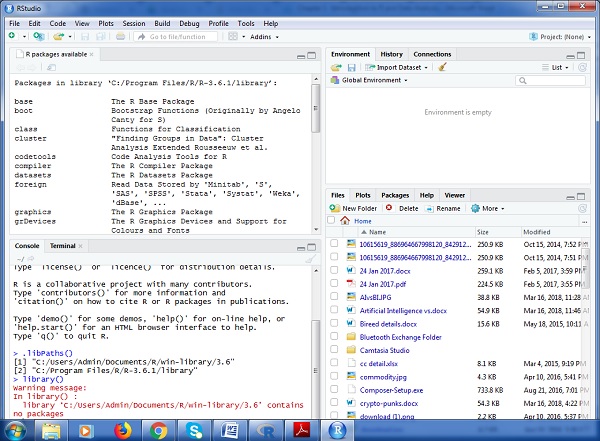Click the New File icon in main toolbar
This screenshot has height=441, width=600.
point(11,36)
